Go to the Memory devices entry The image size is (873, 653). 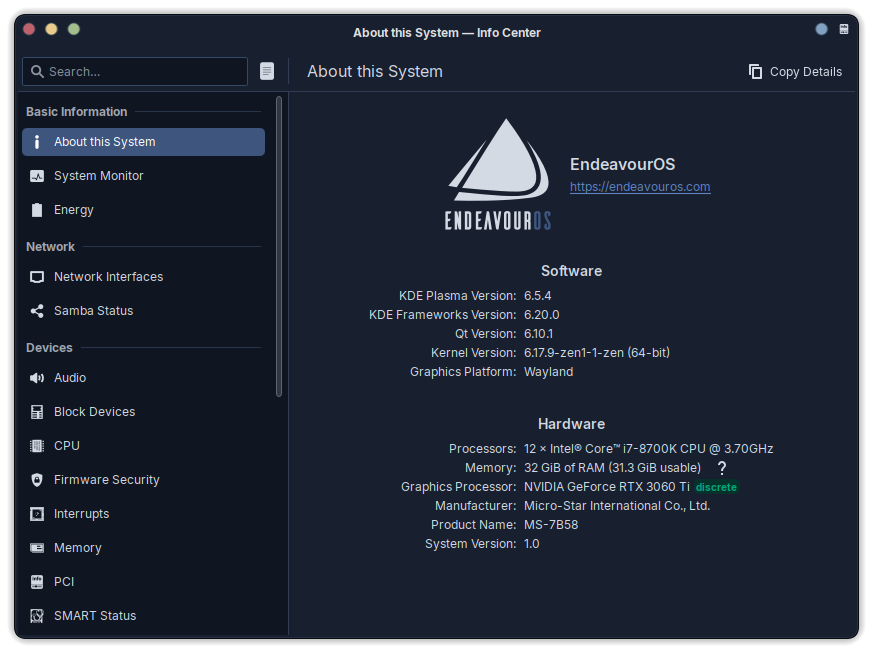click(77, 548)
